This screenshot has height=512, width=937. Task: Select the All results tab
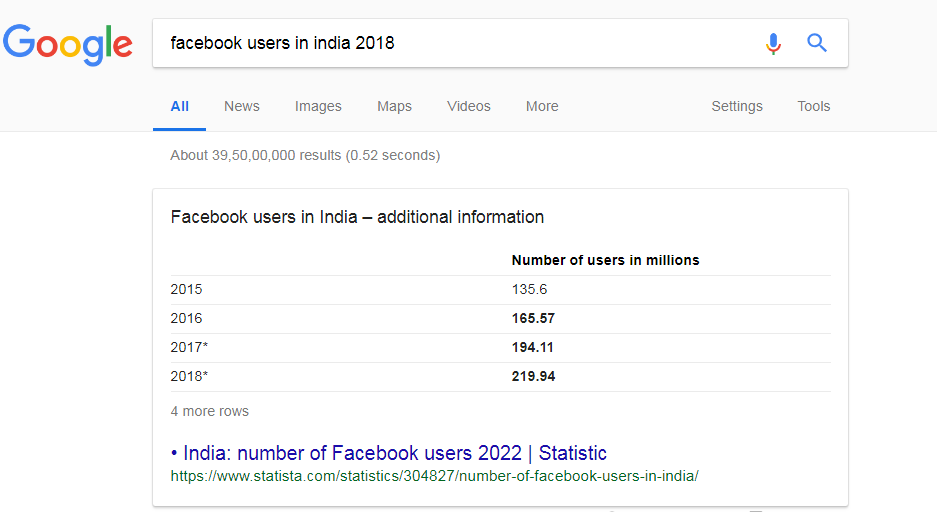tap(179, 106)
